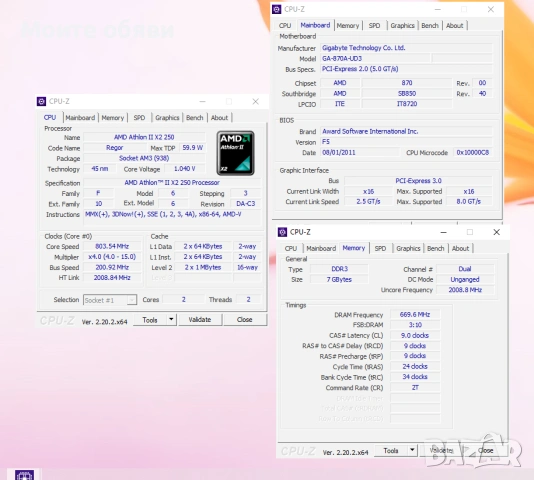Switch to the SPD tab in CPU window
The image size is (534, 480).
(x=139, y=118)
